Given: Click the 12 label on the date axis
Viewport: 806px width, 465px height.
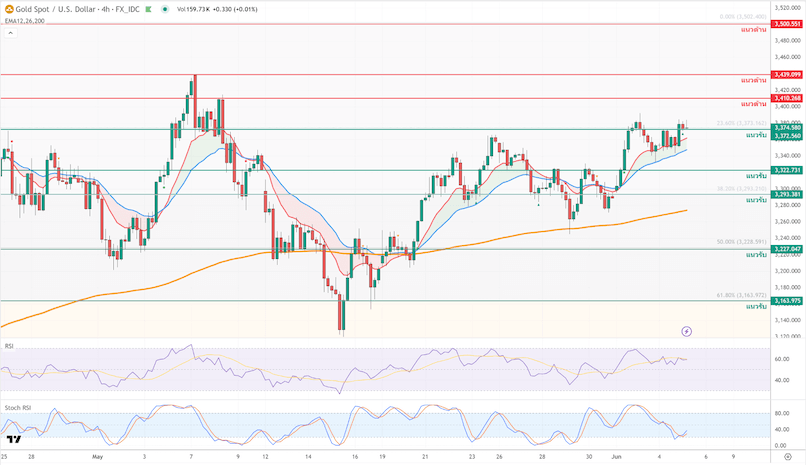Looking at the screenshot, I should [265, 456].
